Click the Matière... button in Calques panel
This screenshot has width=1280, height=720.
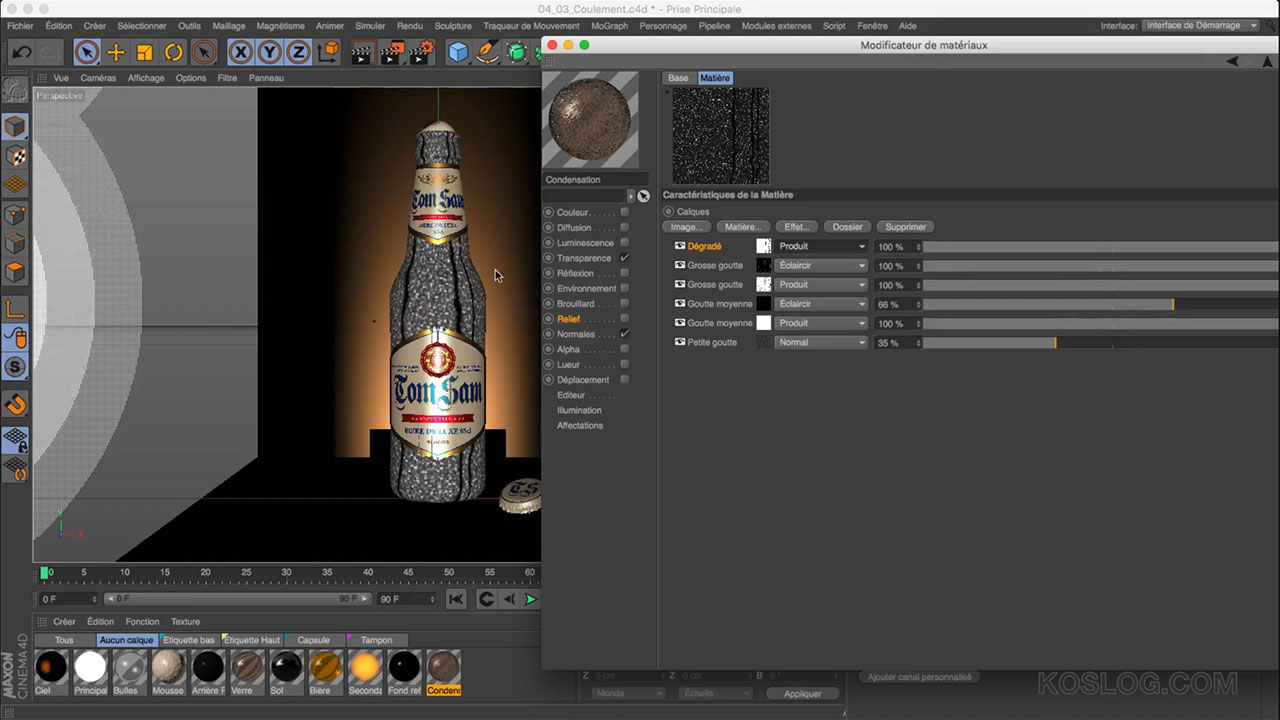click(x=741, y=226)
